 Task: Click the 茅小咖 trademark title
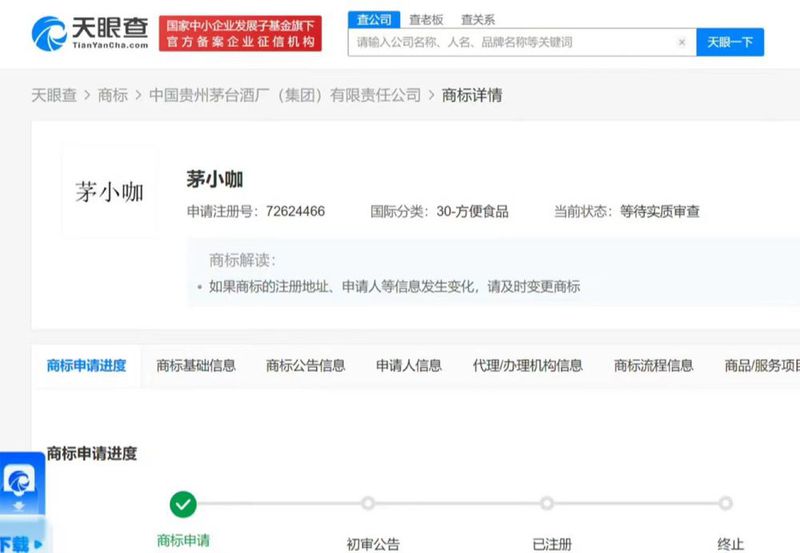point(215,179)
